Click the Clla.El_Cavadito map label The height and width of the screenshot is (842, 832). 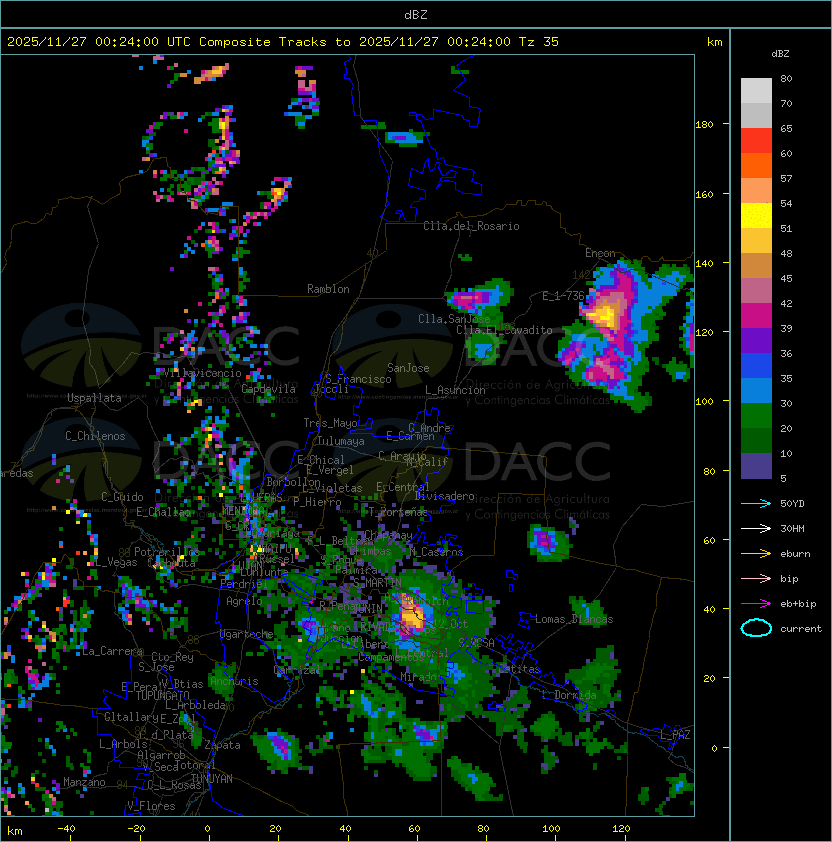tap(504, 330)
